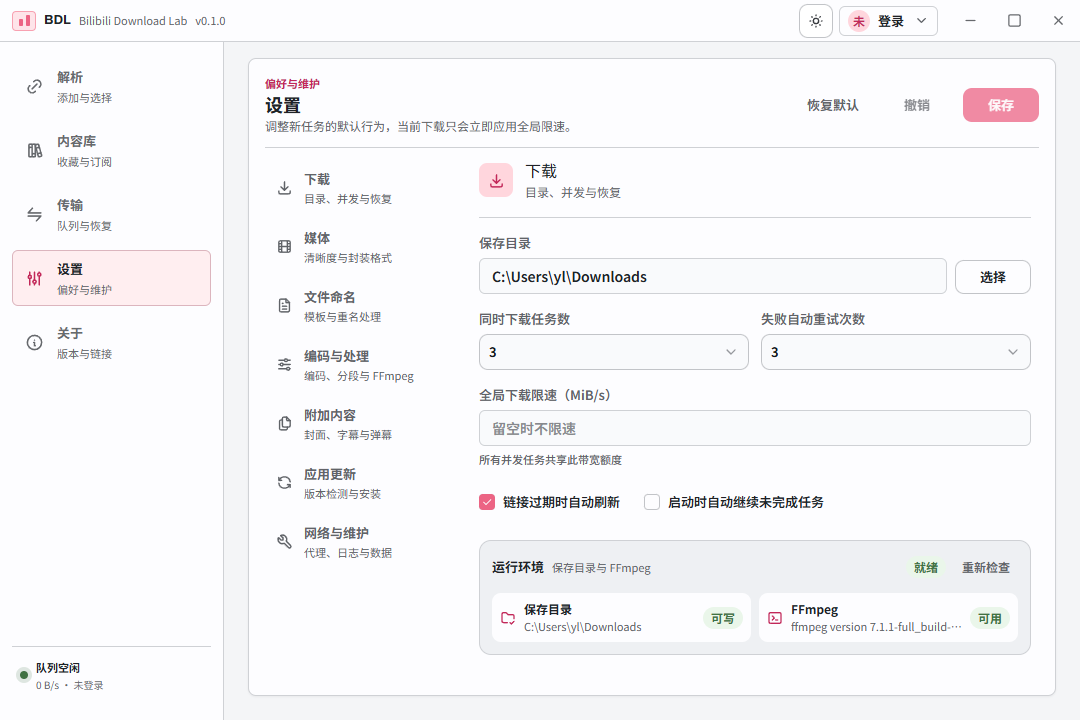Open the 网络与维护 settings tab
This screenshot has width=1080, height=720.
tap(362, 542)
